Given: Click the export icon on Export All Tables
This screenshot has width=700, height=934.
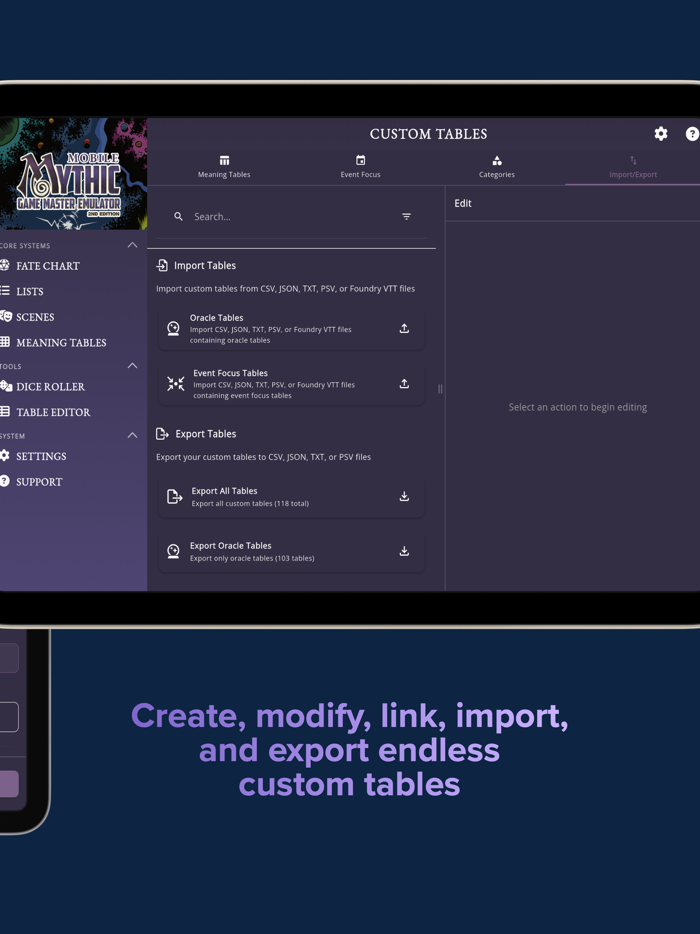Looking at the screenshot, I should [174, 496].
